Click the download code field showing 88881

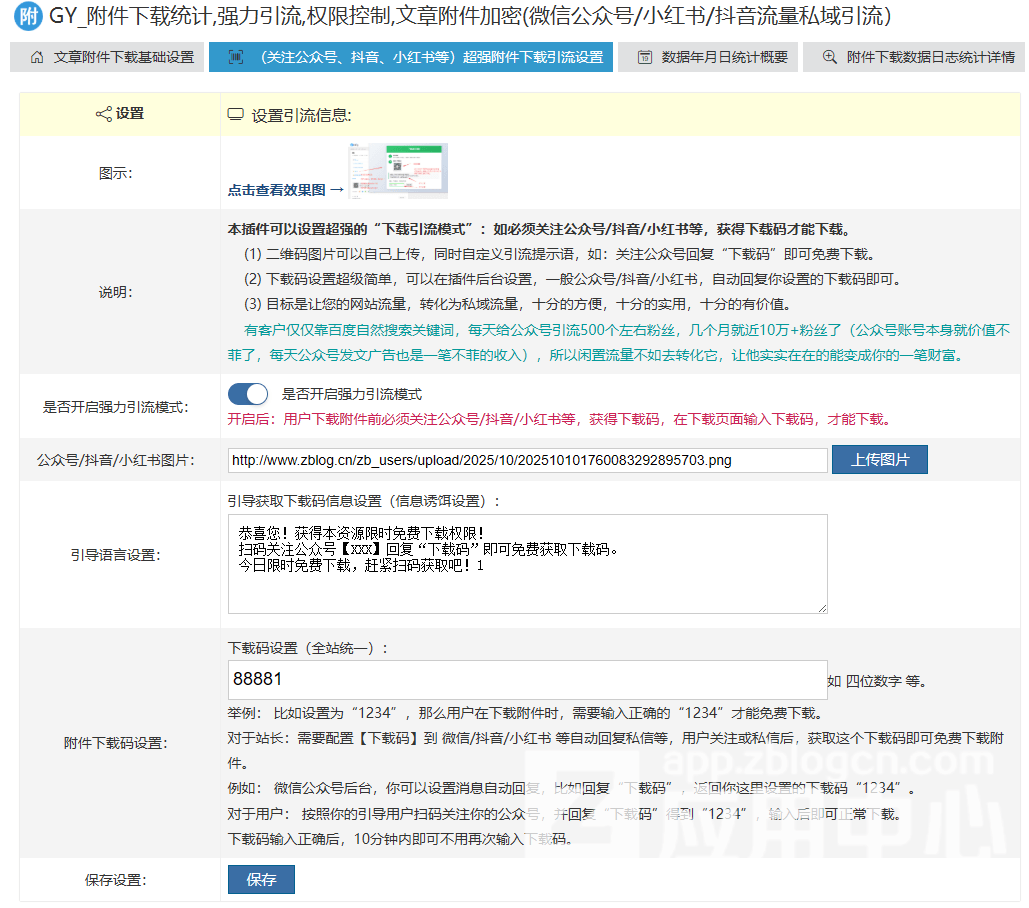click(527, 679)
